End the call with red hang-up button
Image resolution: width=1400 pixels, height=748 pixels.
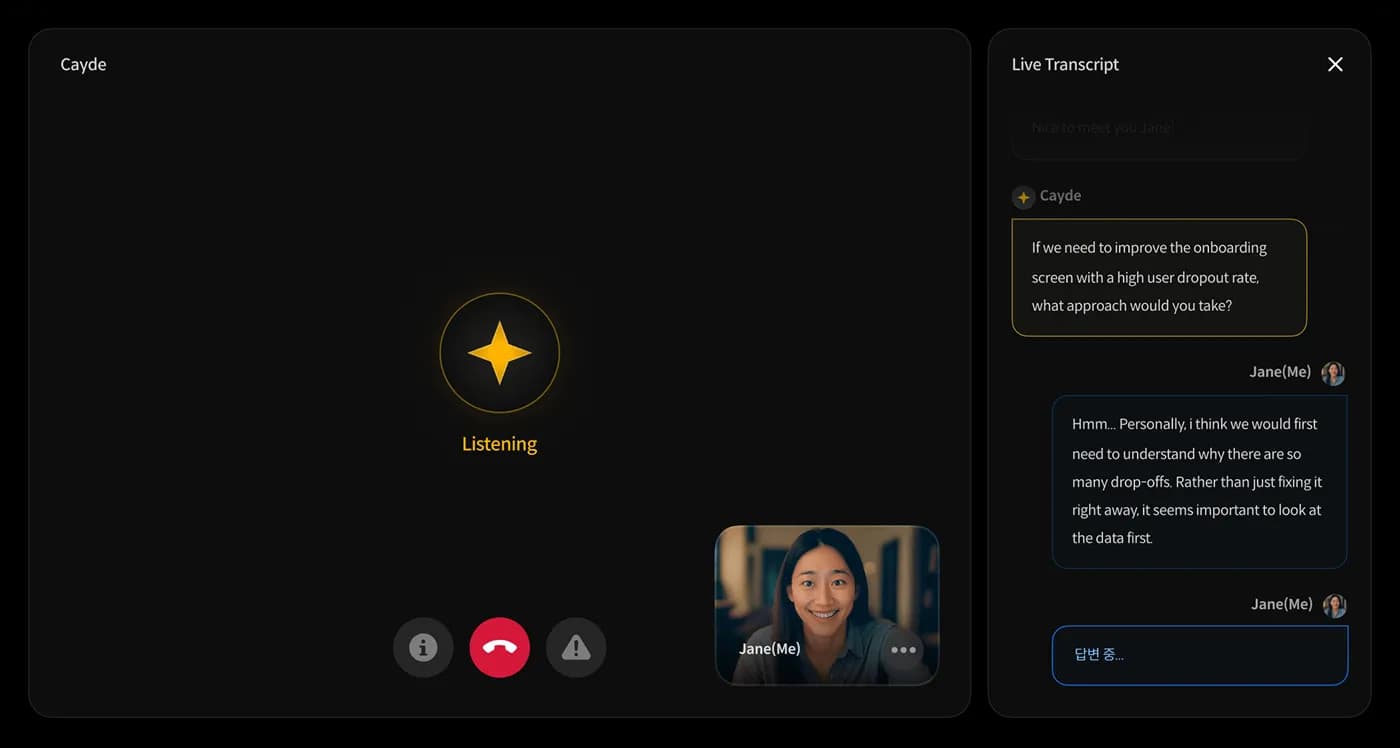tap(499, 648)
